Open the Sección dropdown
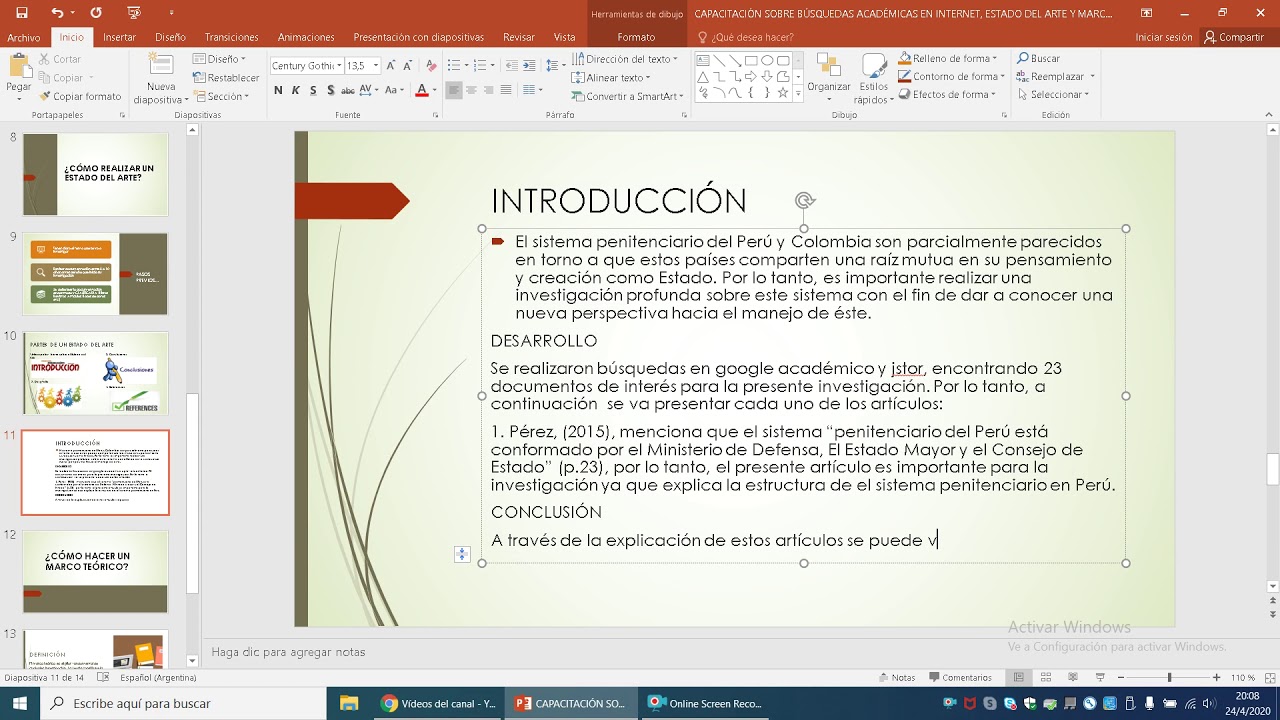 [x=221, y=96]
